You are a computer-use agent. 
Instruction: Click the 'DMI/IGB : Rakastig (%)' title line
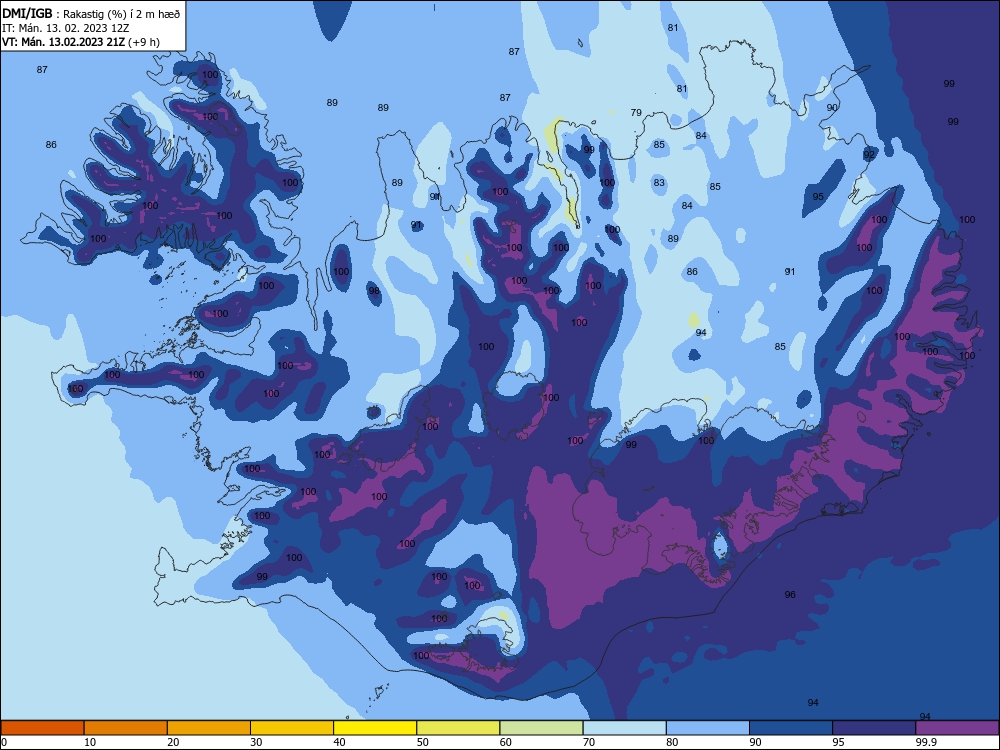91,13
